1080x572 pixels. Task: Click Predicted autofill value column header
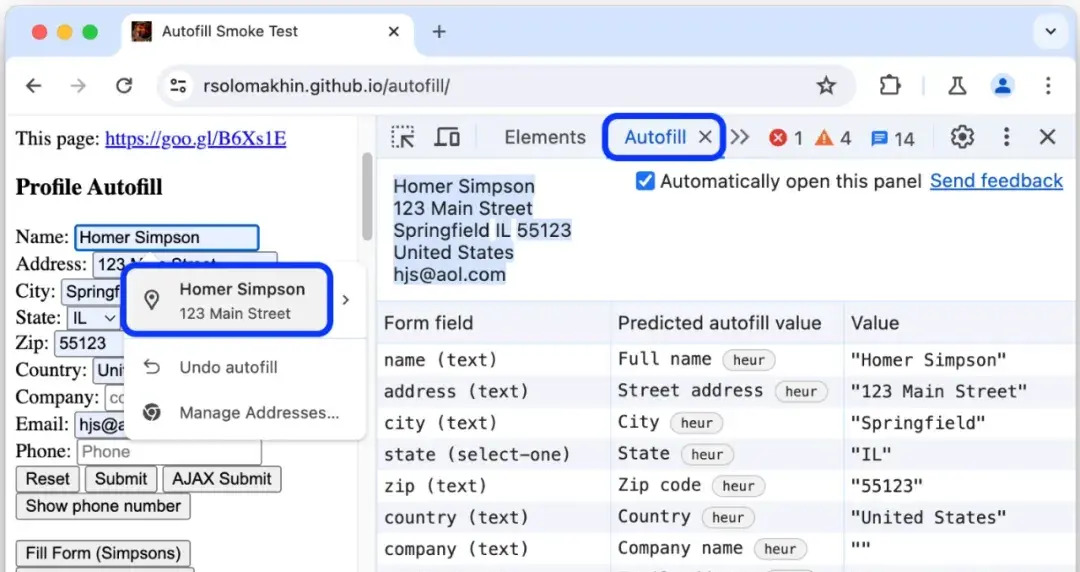tap(727, 323)
